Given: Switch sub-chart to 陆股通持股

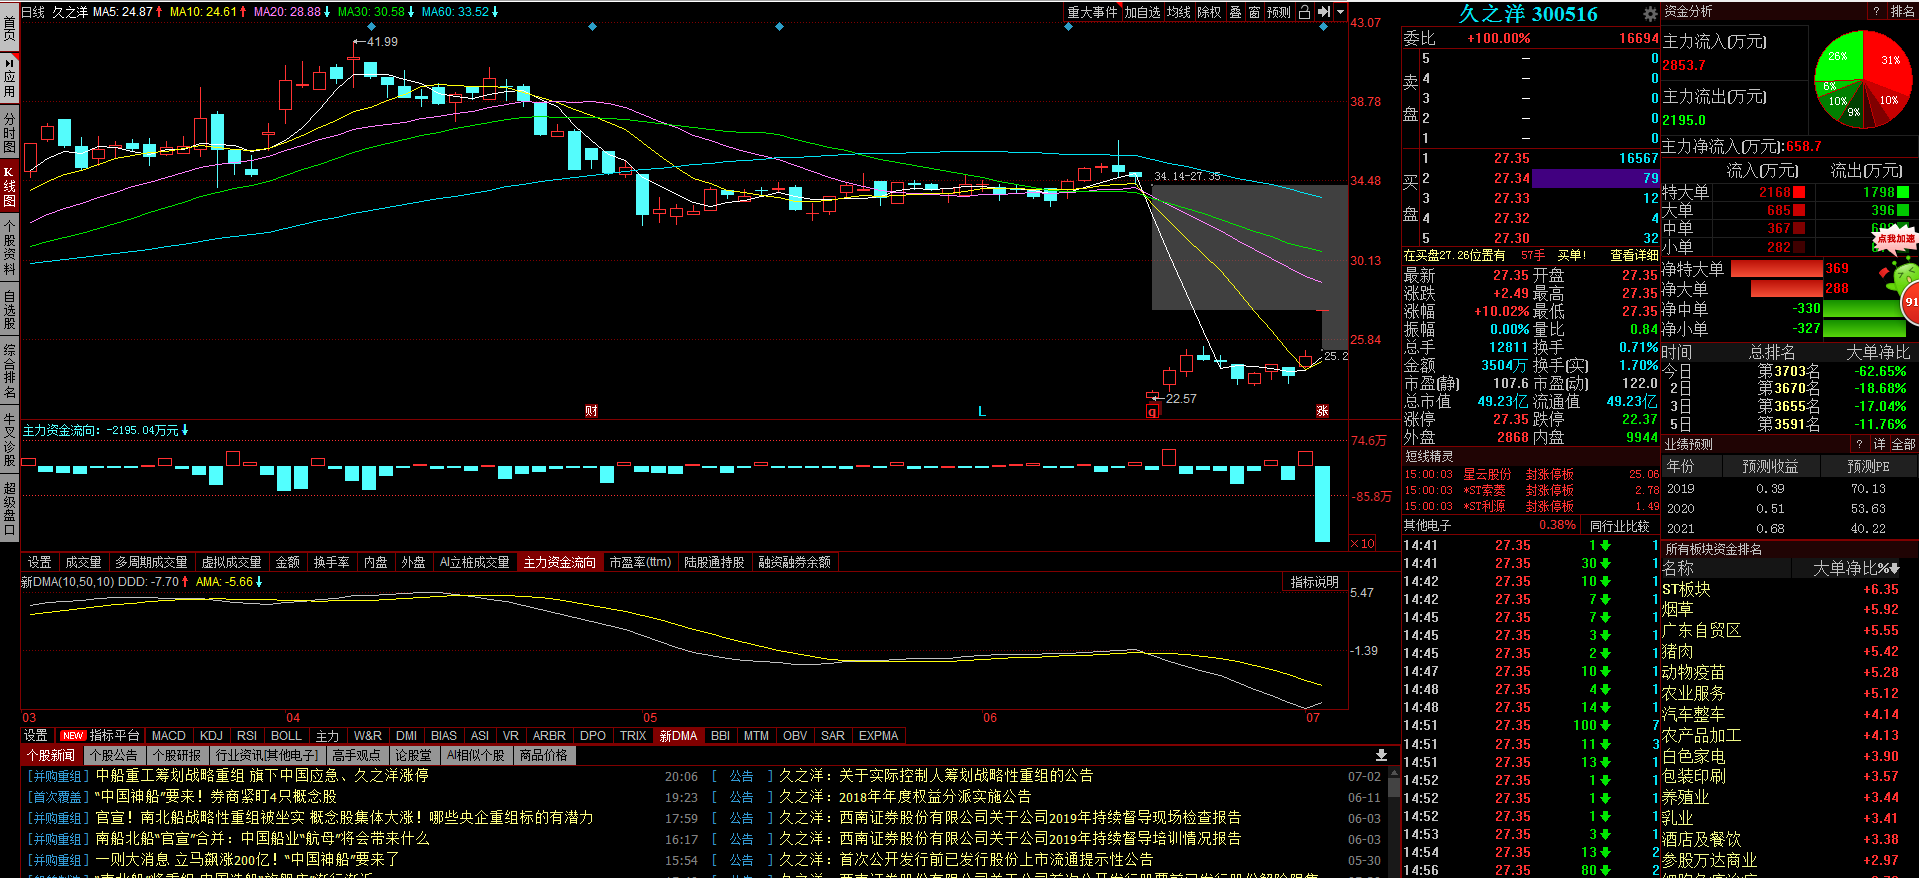Looking at the screenshot, I should click(x=714, y=562).
